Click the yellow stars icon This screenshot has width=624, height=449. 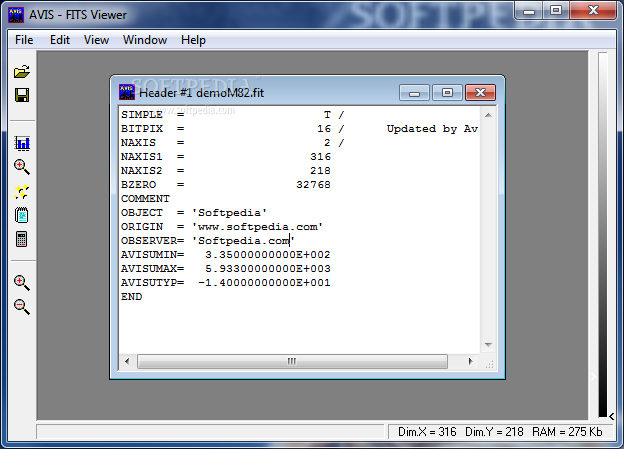click(x=22, y=192)
